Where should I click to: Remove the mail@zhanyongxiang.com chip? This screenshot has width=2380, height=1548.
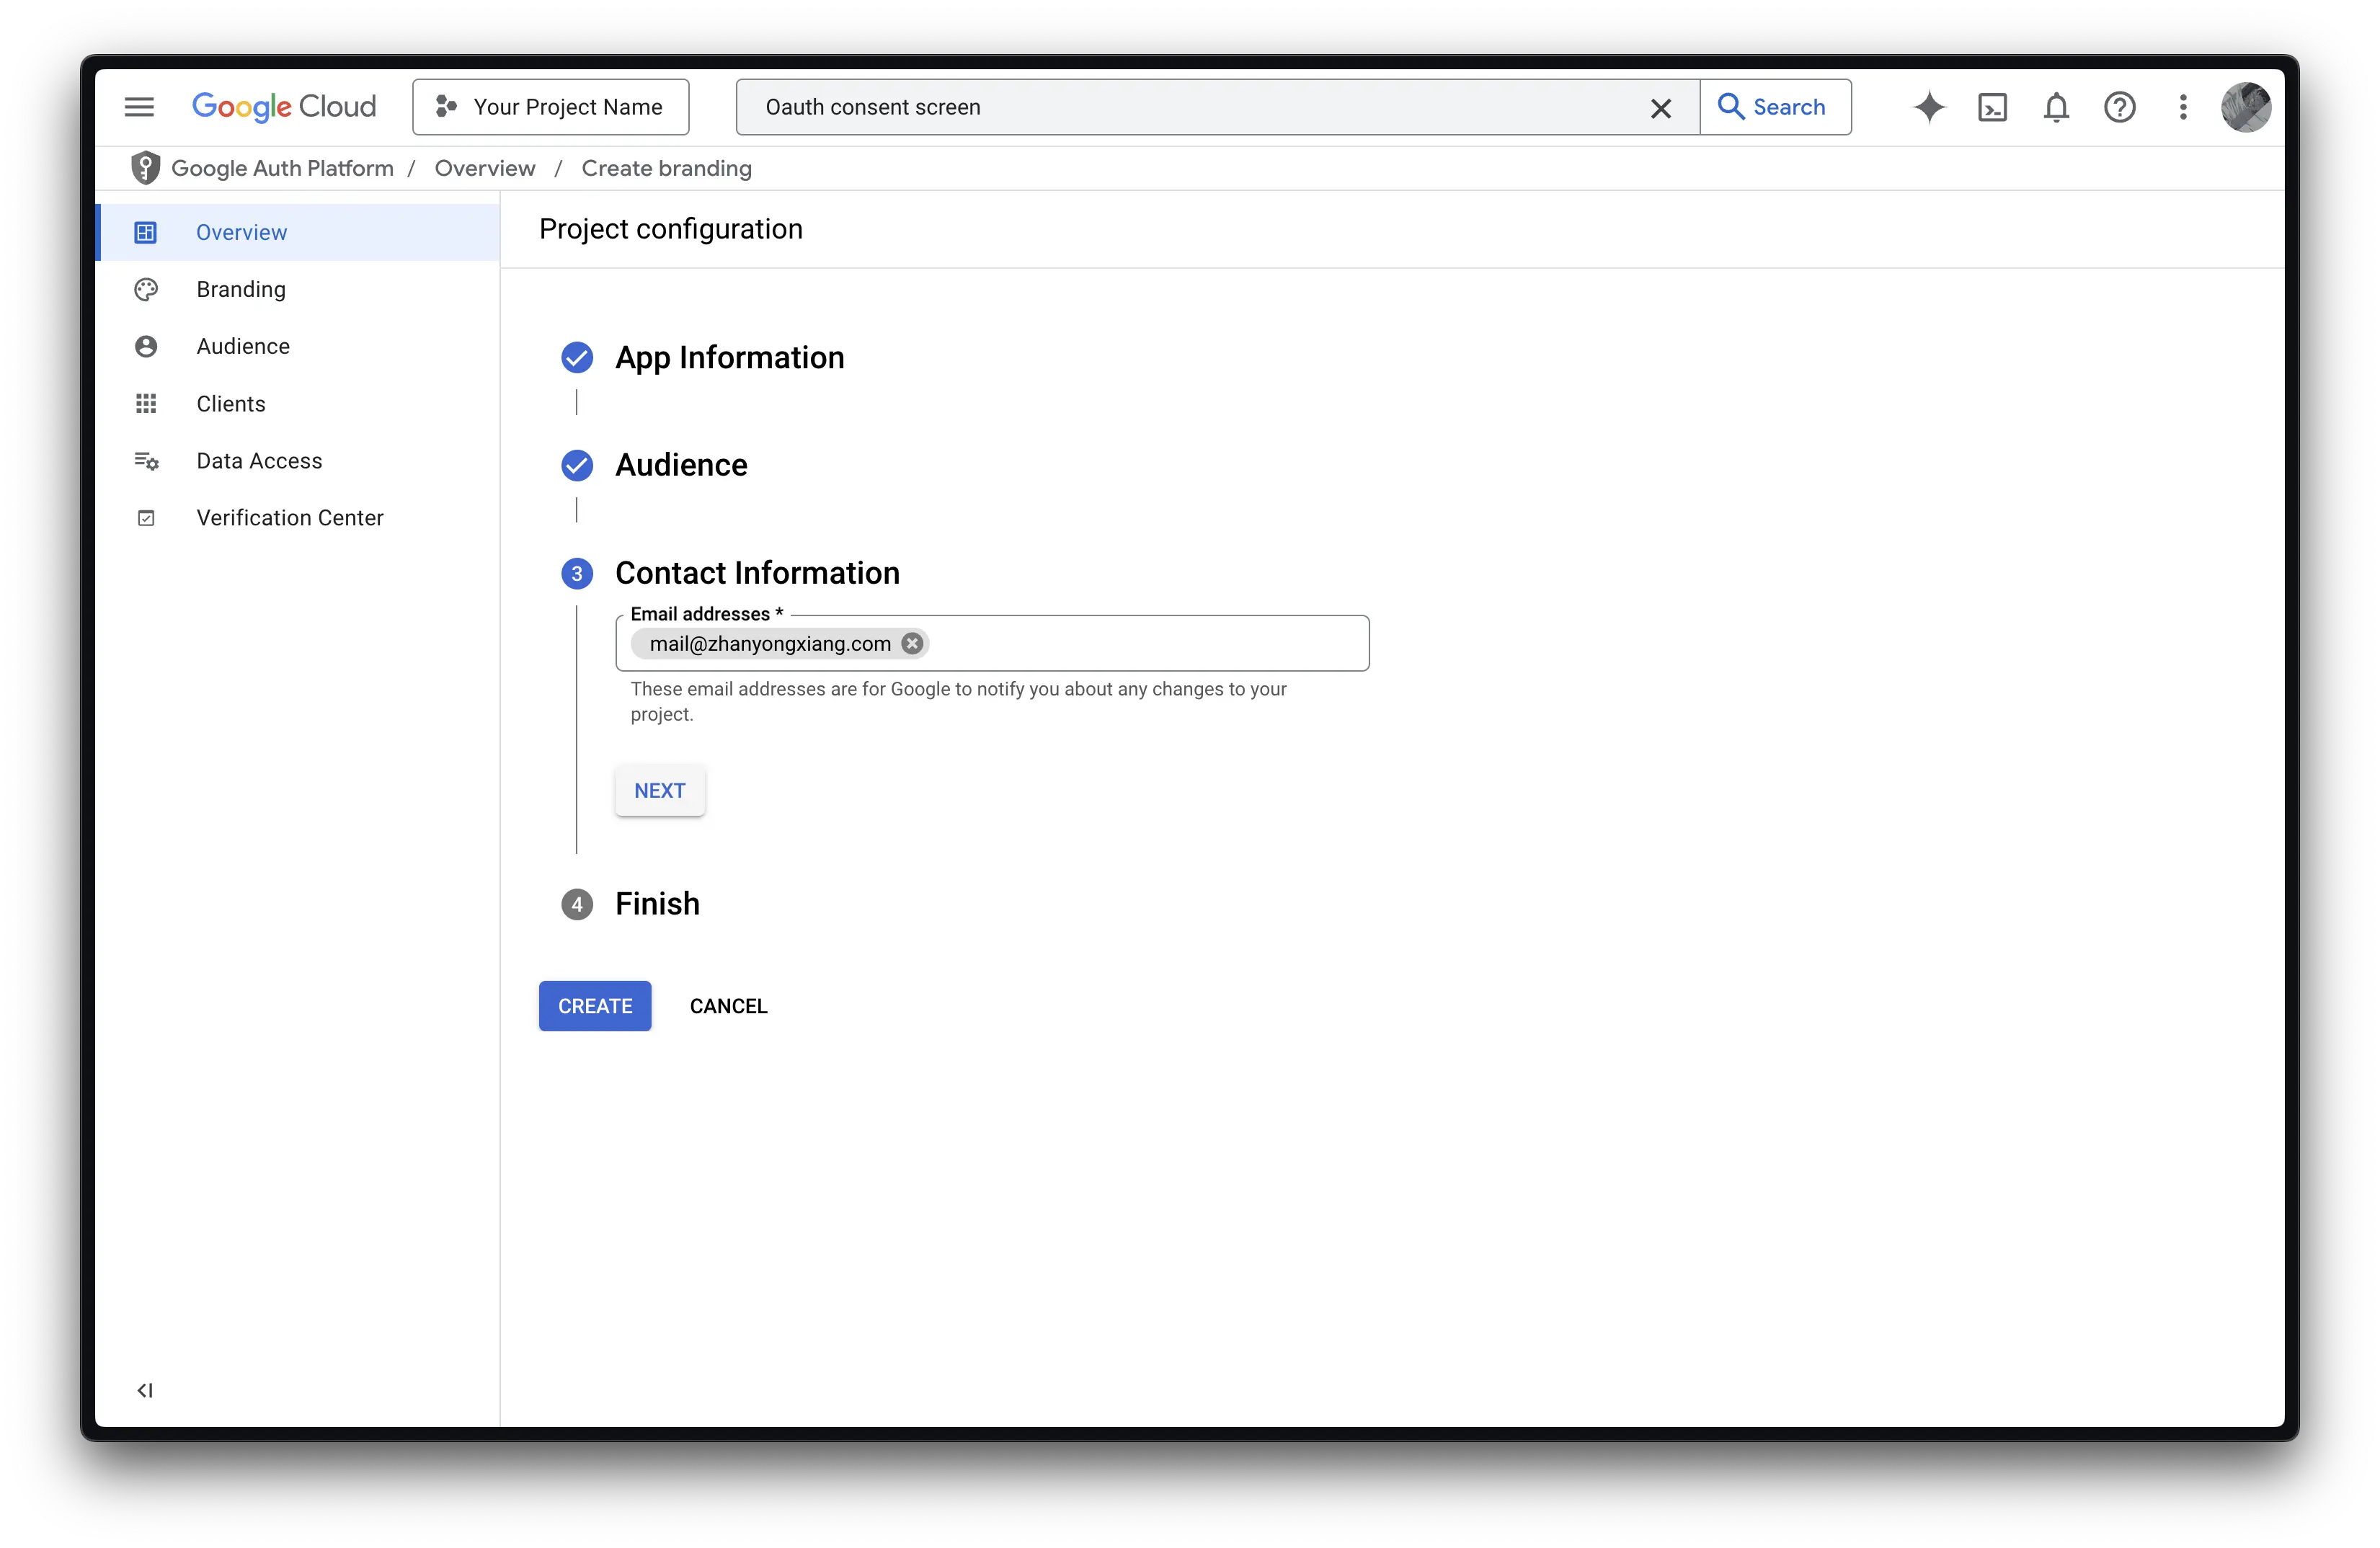(x=911, y=643)
